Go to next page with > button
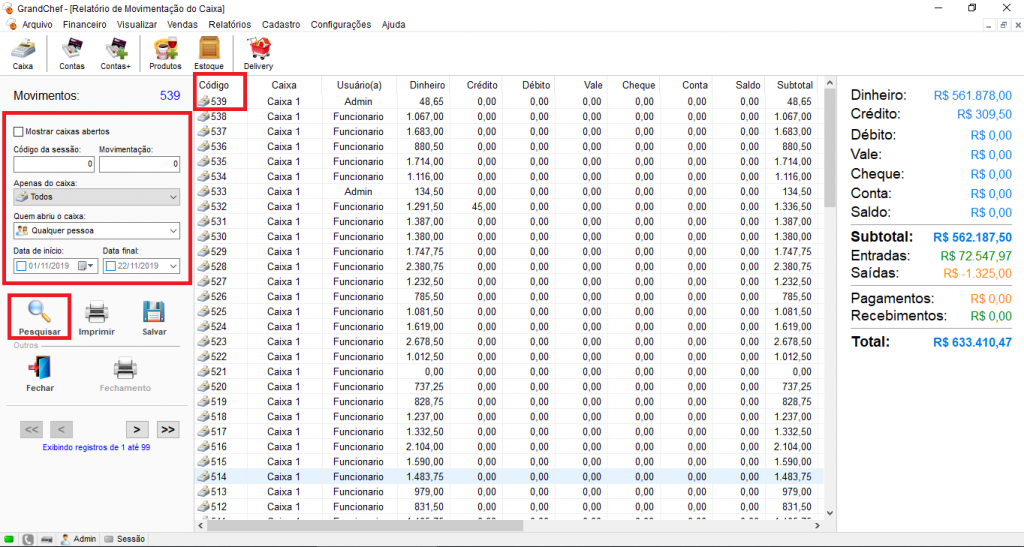This screenshot has width=1024, height=547. tap(137, 429)
